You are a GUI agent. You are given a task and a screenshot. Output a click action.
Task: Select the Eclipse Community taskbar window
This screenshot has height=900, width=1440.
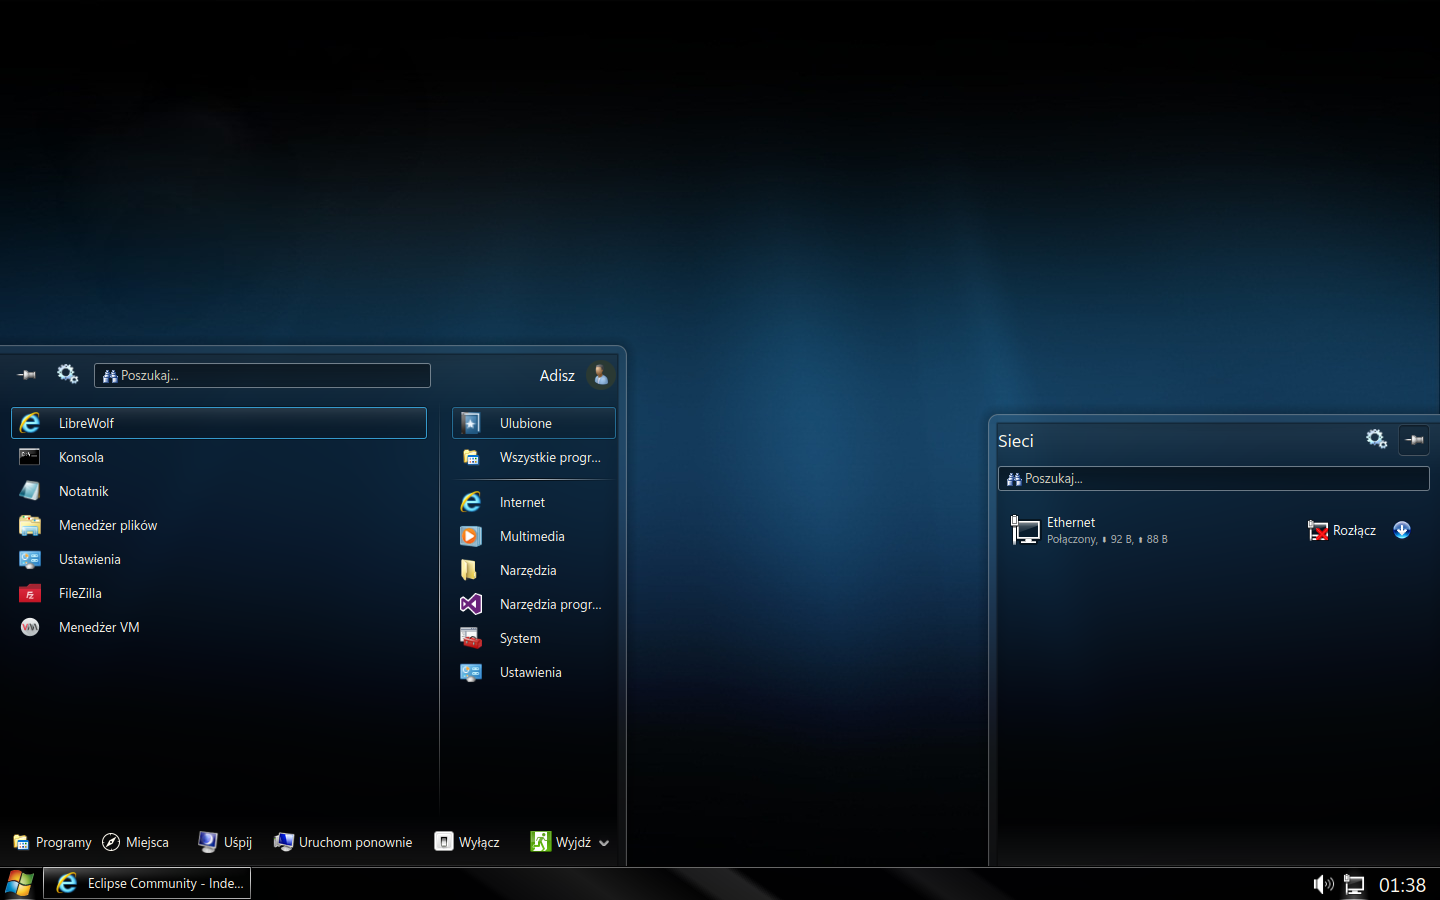tap(148, 883)
